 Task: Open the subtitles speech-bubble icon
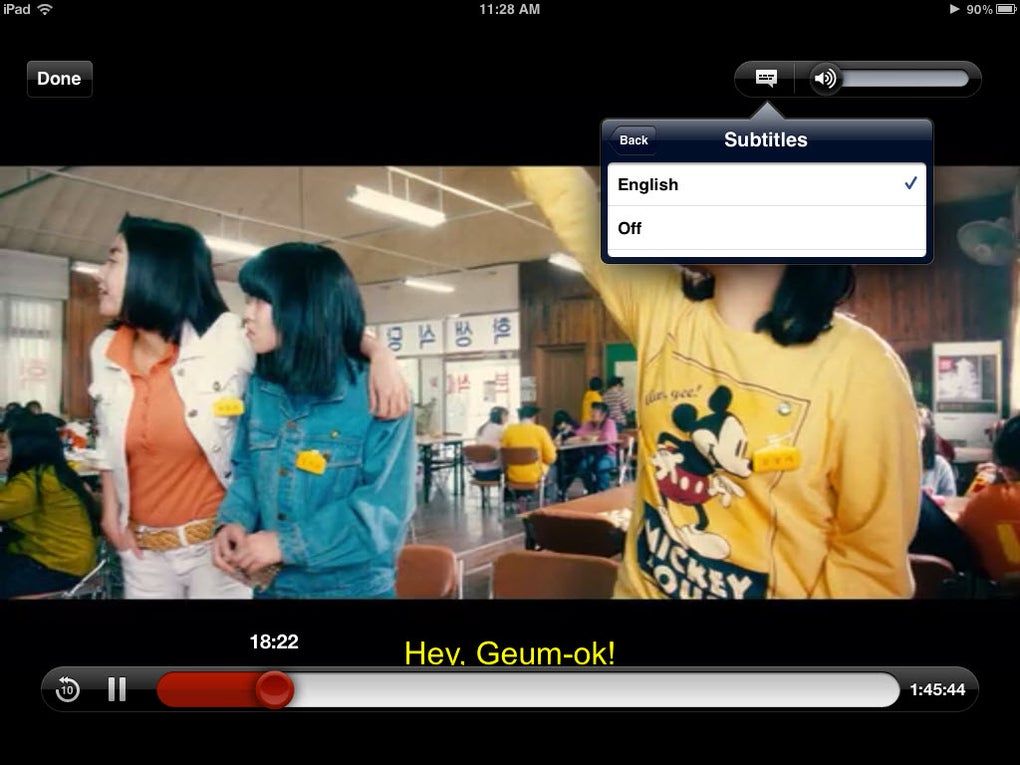766,79
